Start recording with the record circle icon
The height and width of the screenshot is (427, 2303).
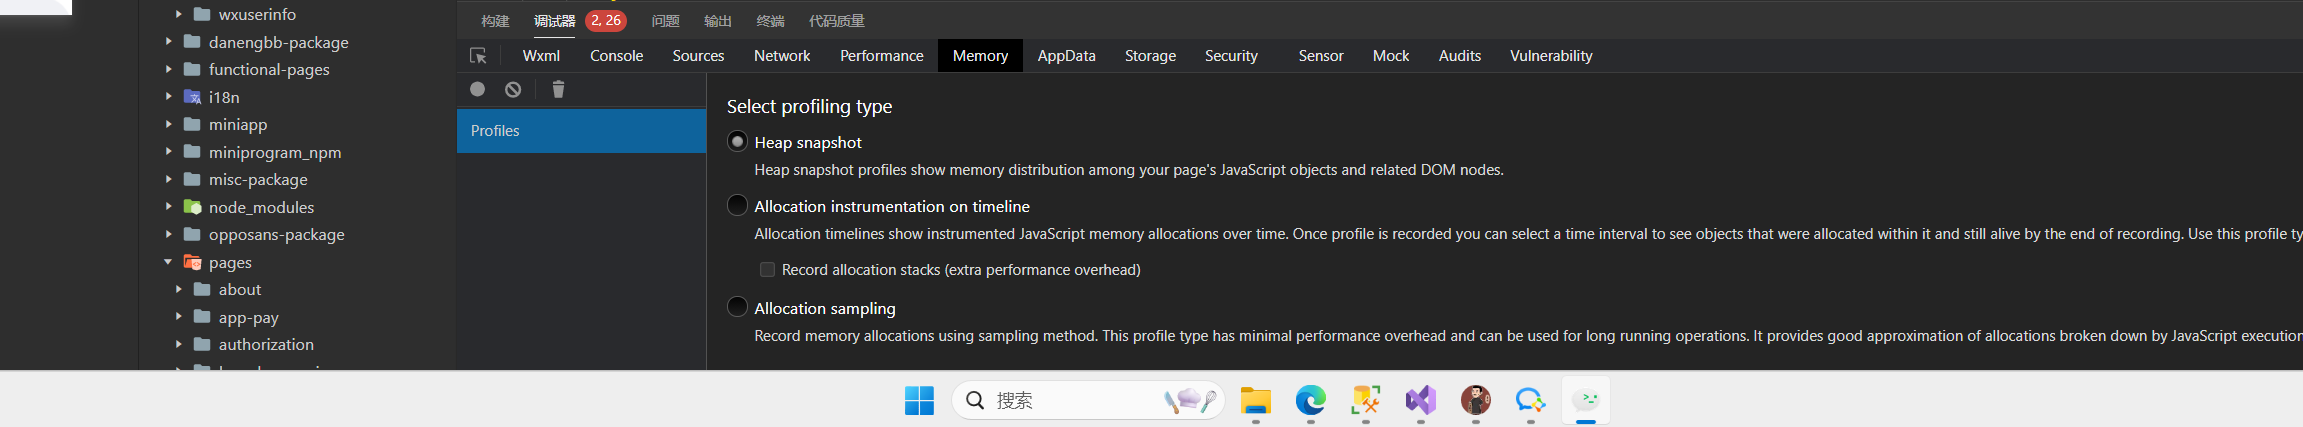pos(478,89)
